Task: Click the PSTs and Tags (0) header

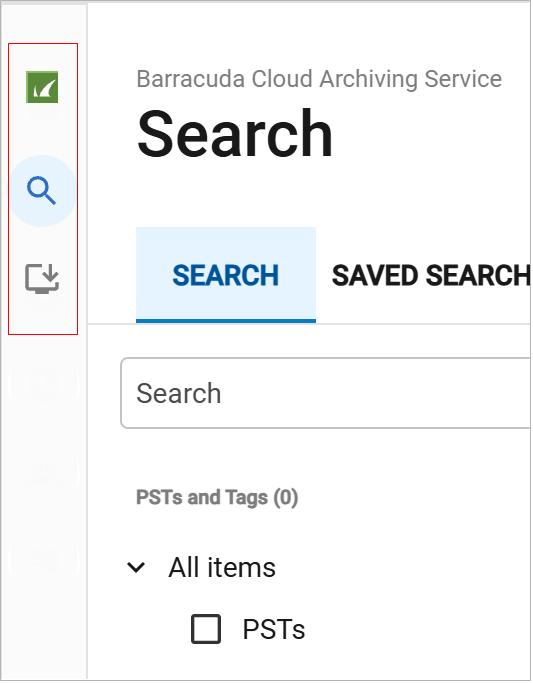Action: pyautogui.click(x=217, y=497)
